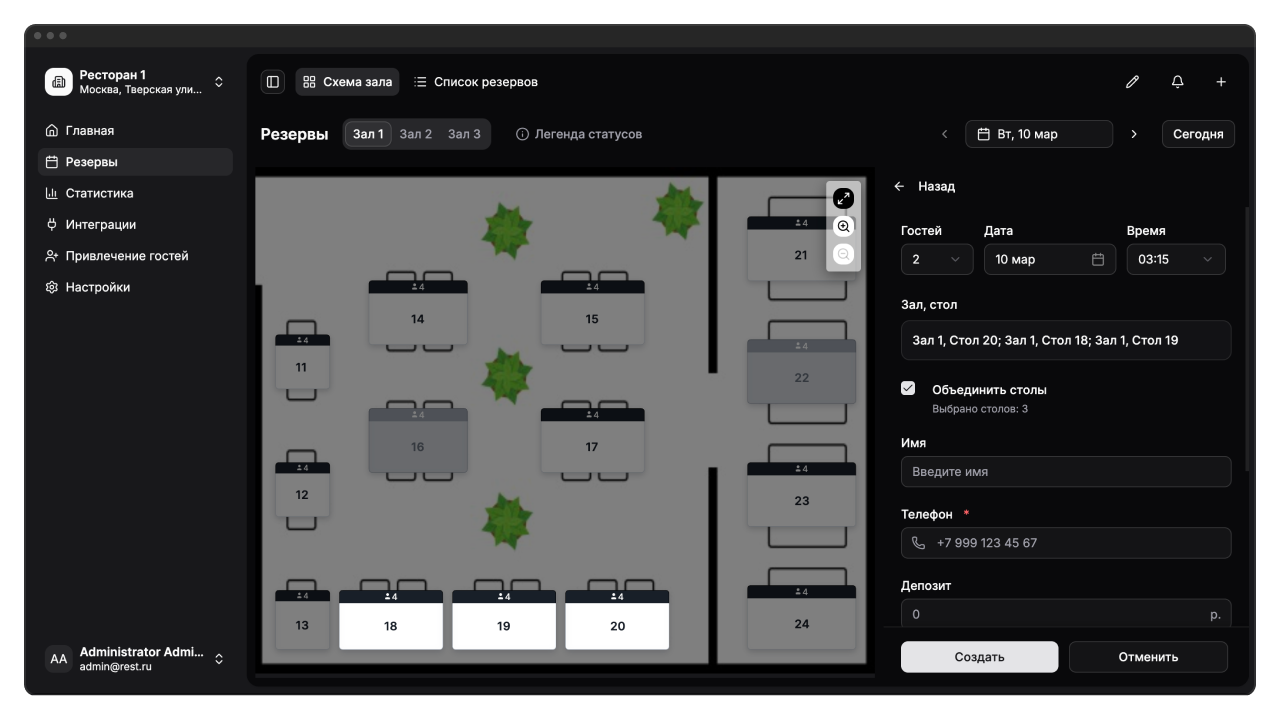Click the Отменить button

(1147, 657)
